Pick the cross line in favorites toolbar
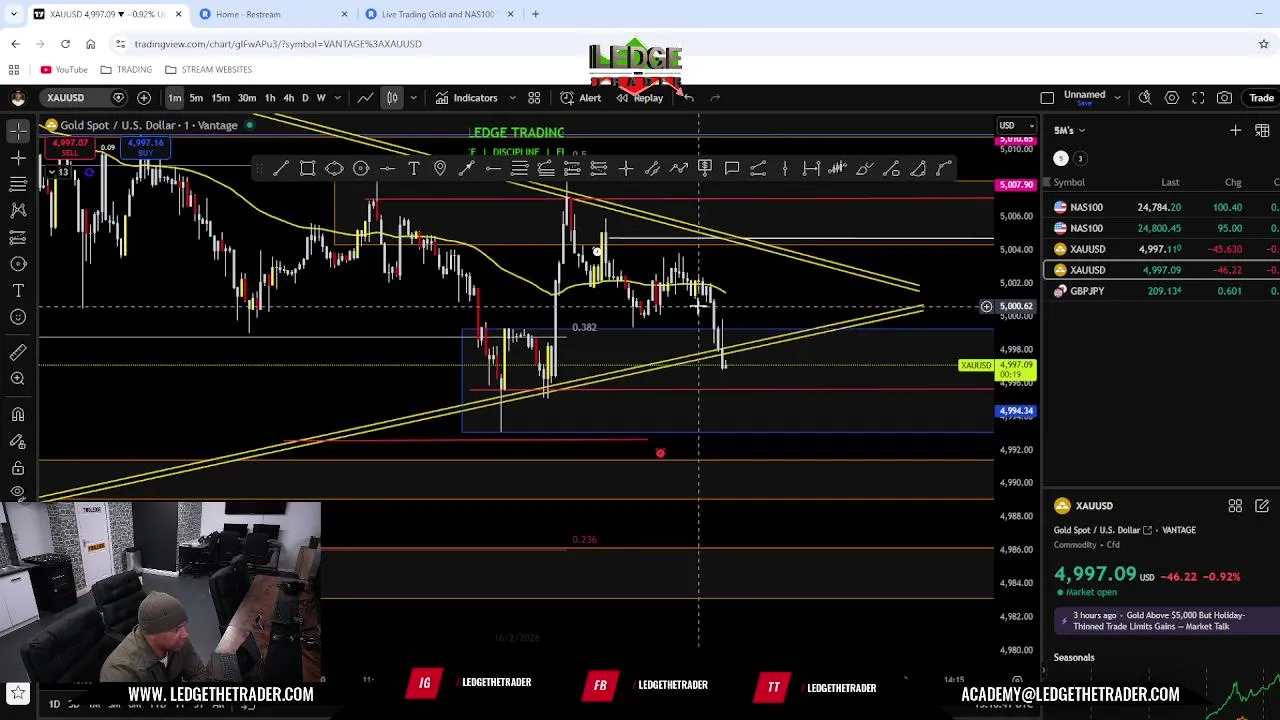 coord(626,168)
